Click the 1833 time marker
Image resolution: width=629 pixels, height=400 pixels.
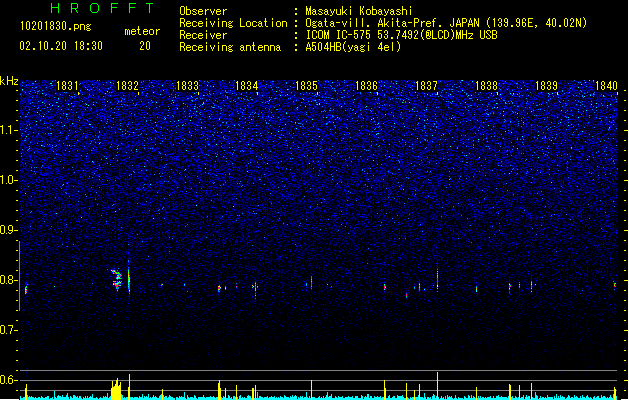(187, 86)
